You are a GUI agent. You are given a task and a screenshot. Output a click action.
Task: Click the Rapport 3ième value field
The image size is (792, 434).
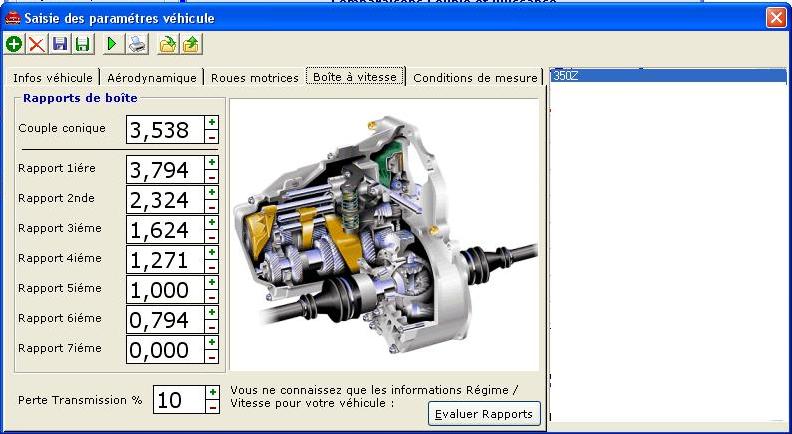164,229
